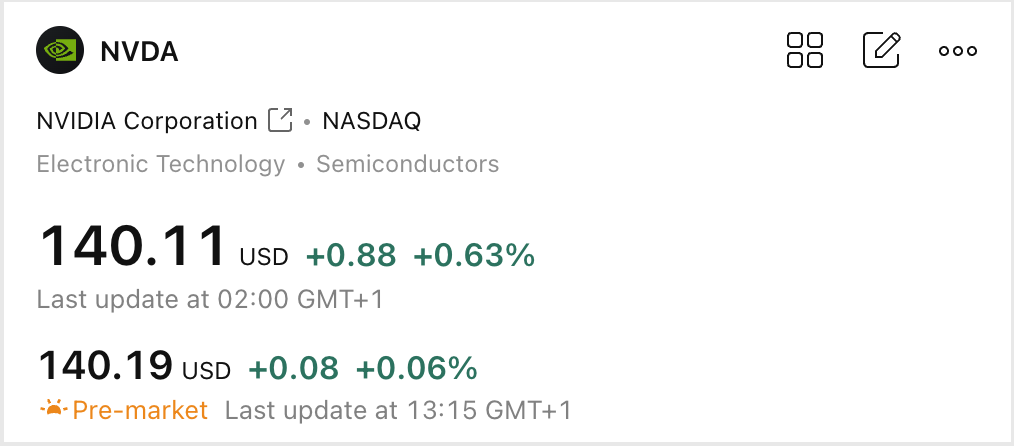Click the edit note icon
This screenshot has width=1014, height=446.
coord(881,50)
